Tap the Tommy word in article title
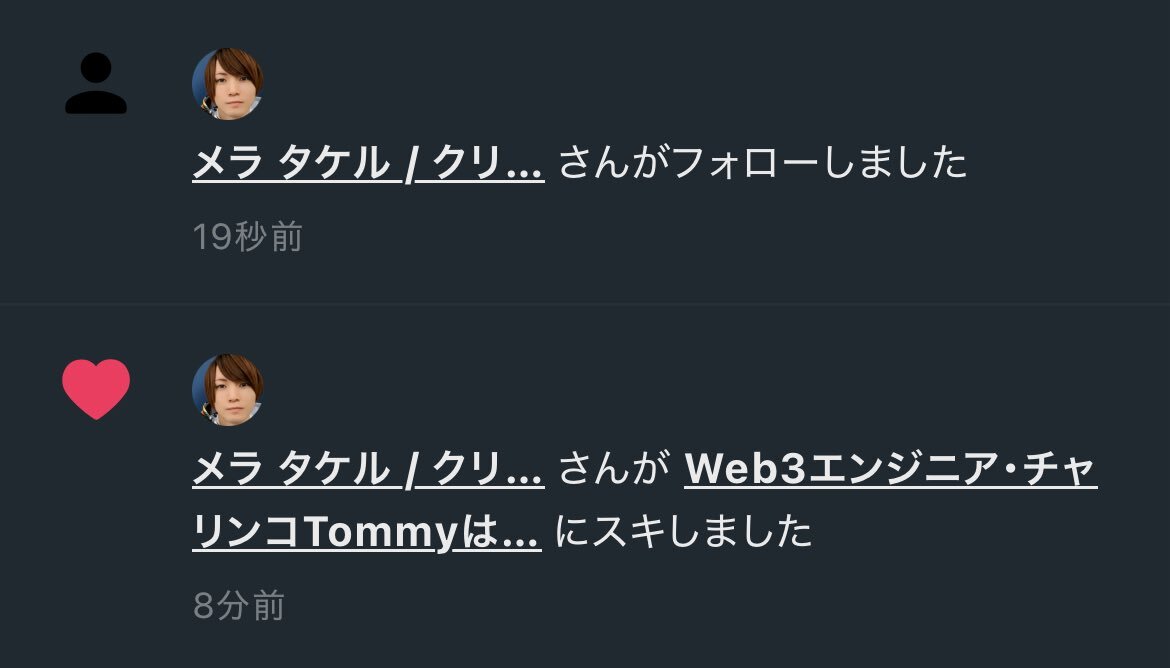This screenshot has height=668, width=1170. [x=381, y=533]
